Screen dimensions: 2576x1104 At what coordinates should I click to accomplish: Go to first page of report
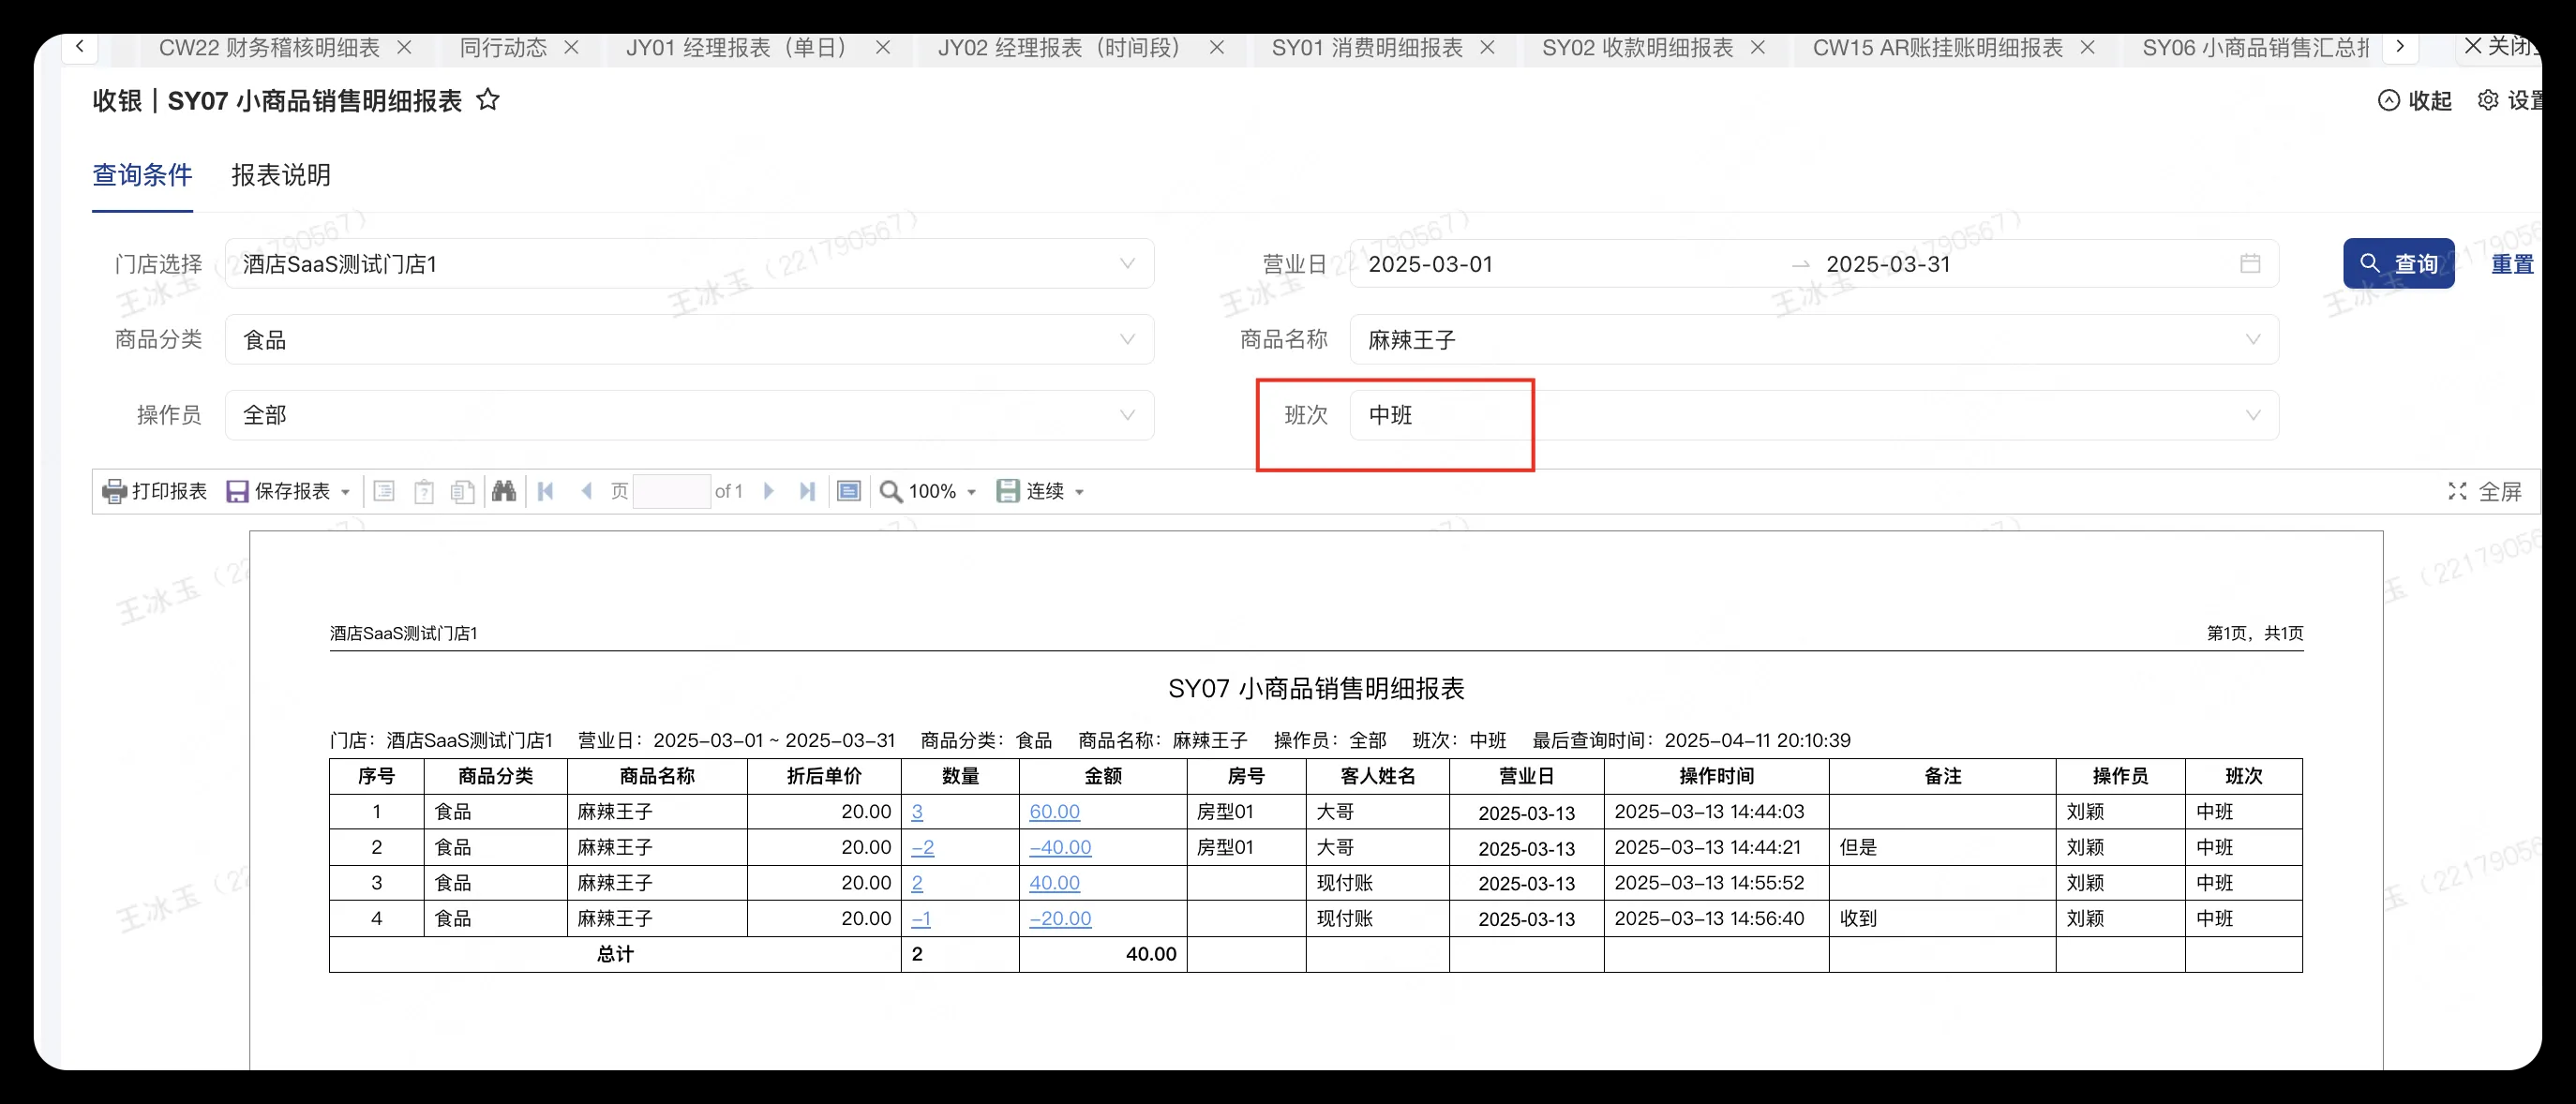click(x=545, y=491)
